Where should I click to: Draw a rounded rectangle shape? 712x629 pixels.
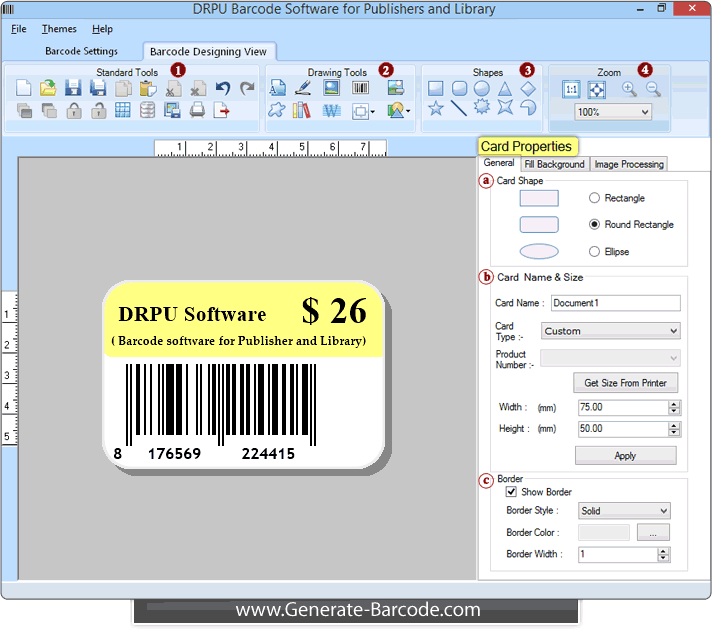click(x=459, y=88)
